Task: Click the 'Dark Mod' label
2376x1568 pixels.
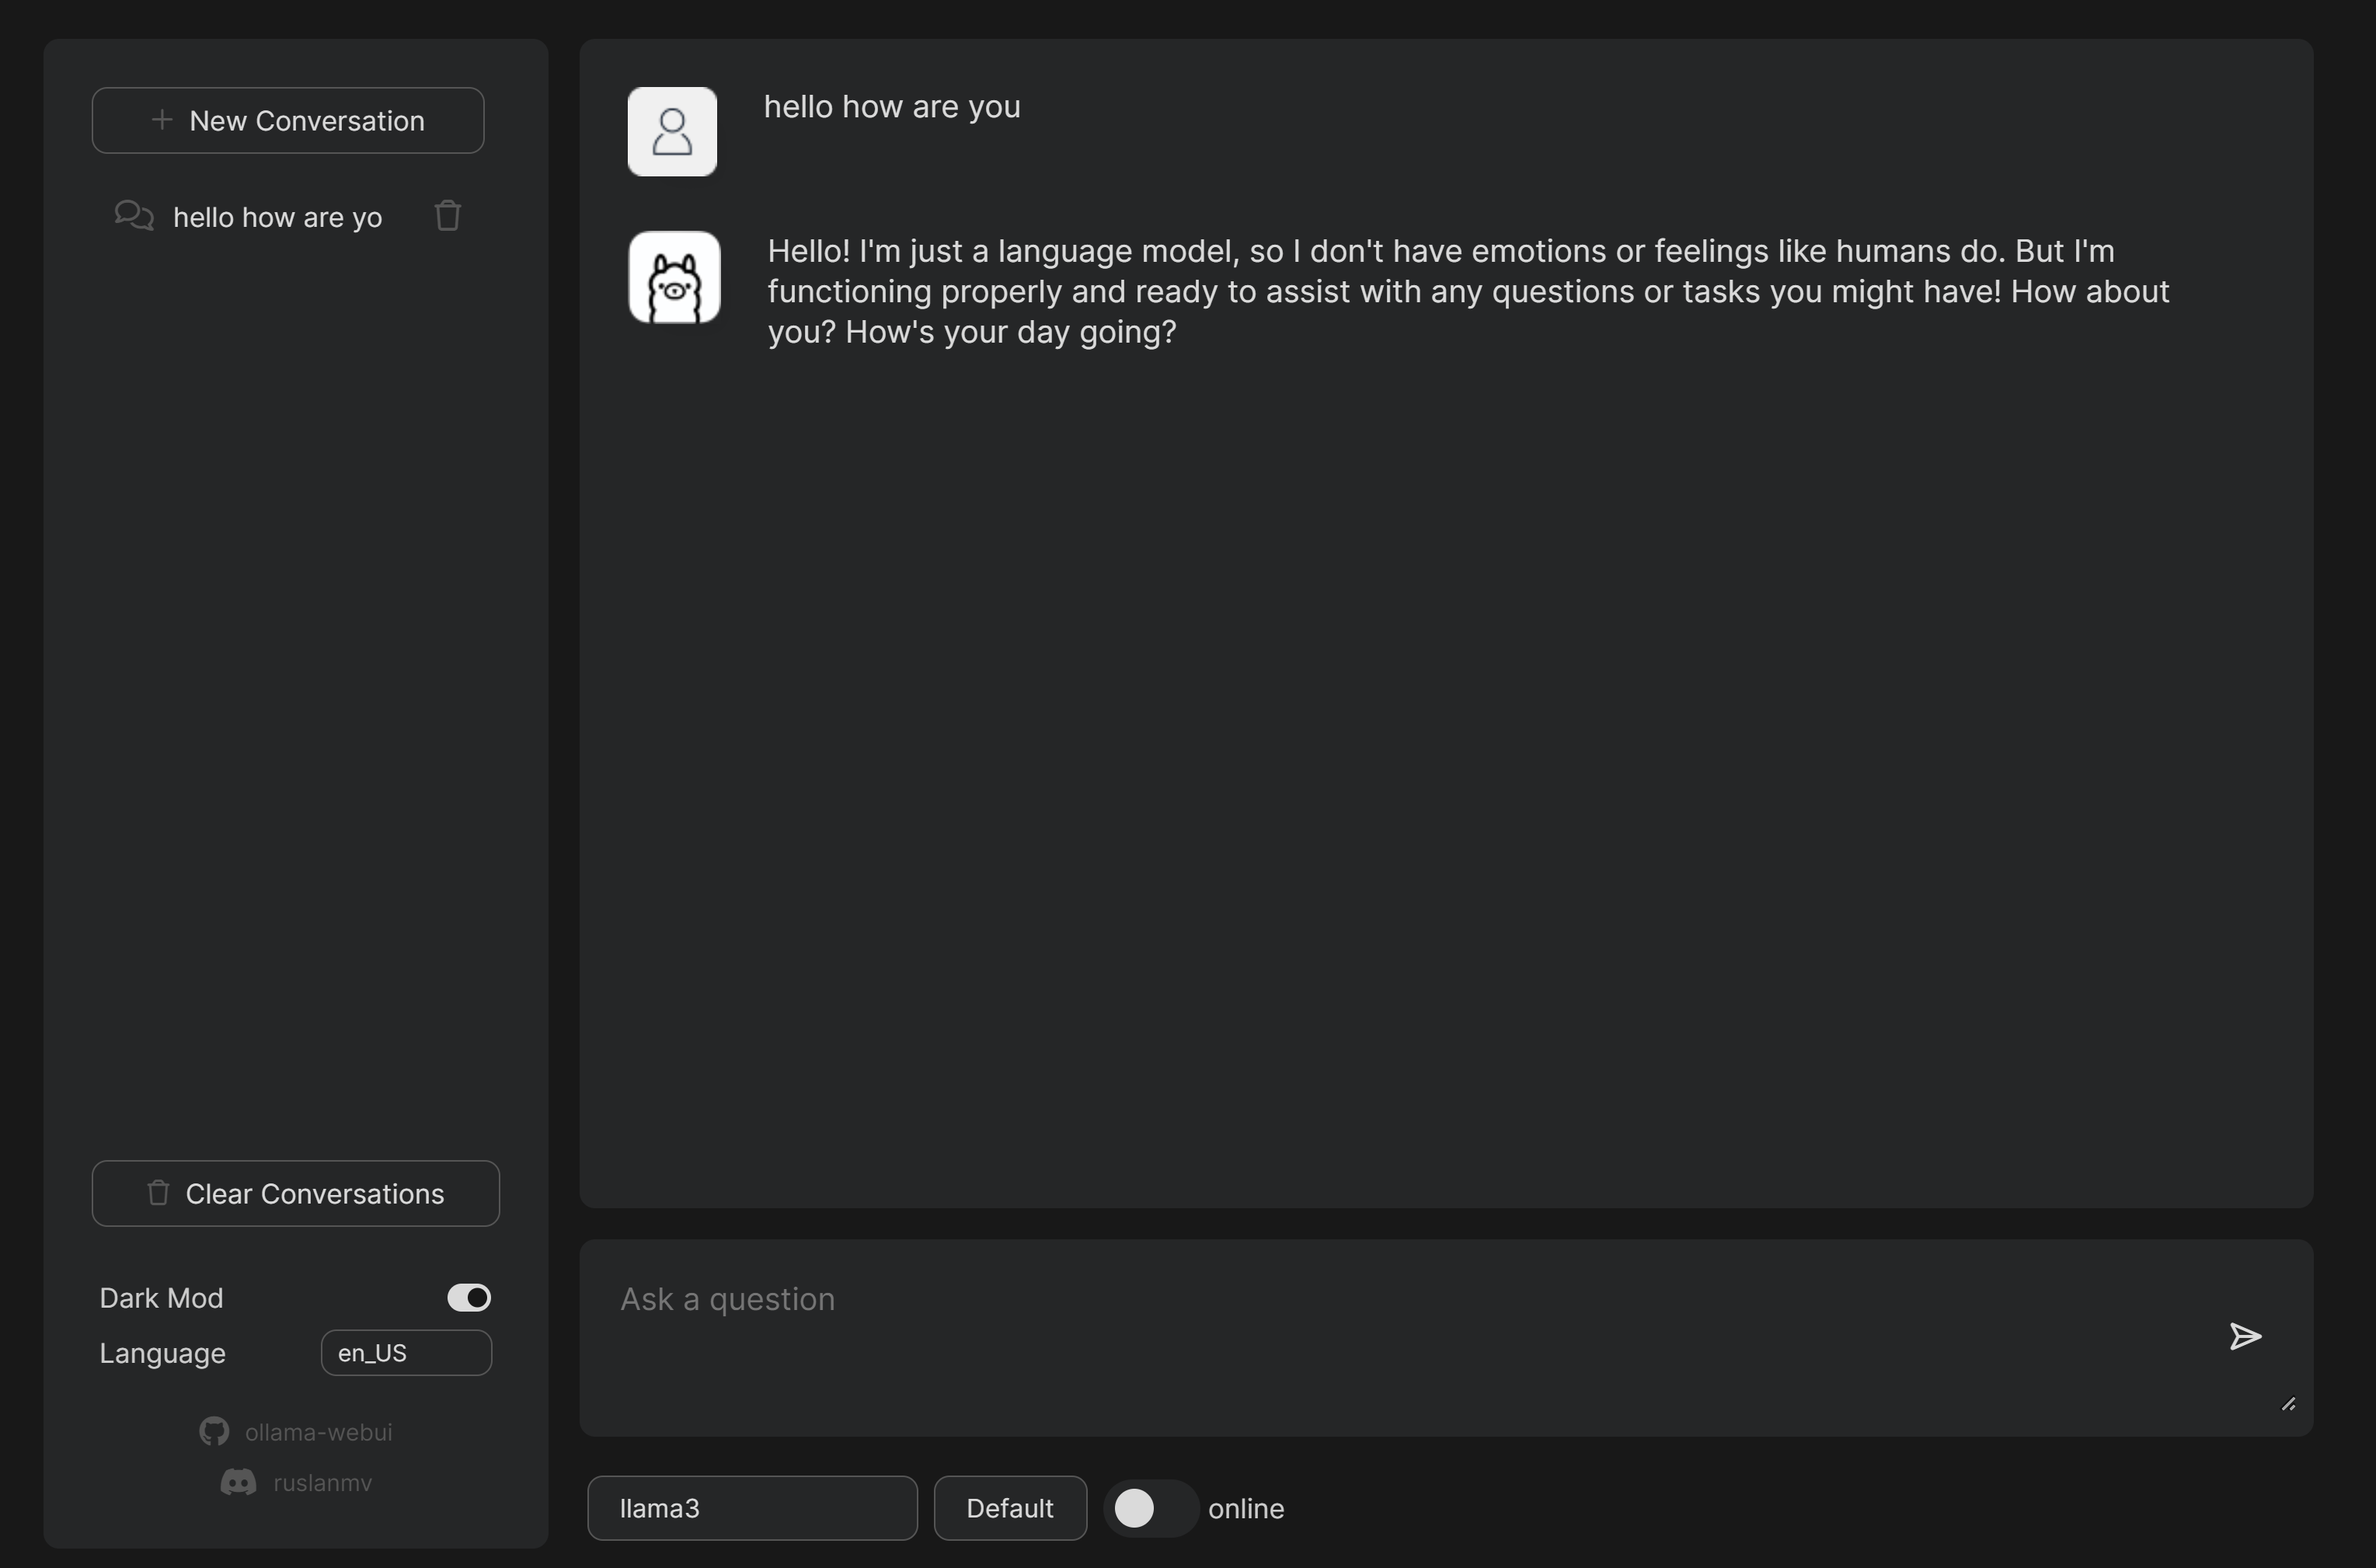Action: point(161,1298)
